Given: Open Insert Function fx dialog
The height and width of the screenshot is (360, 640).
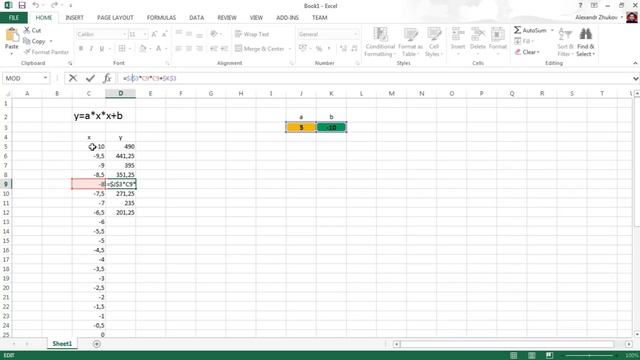Looking at the screenshot, I should click(107, 78).
